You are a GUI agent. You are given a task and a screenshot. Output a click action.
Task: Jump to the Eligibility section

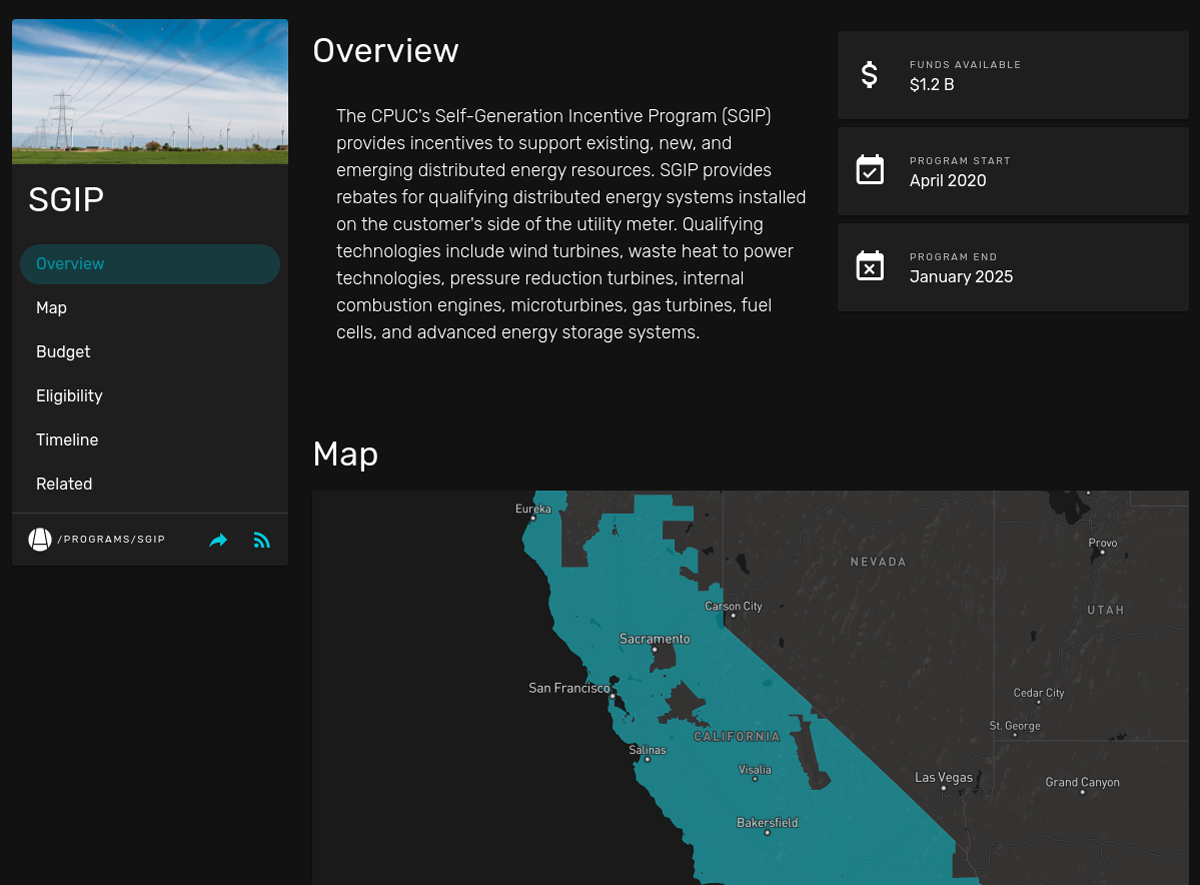click(x=69, y=396)
